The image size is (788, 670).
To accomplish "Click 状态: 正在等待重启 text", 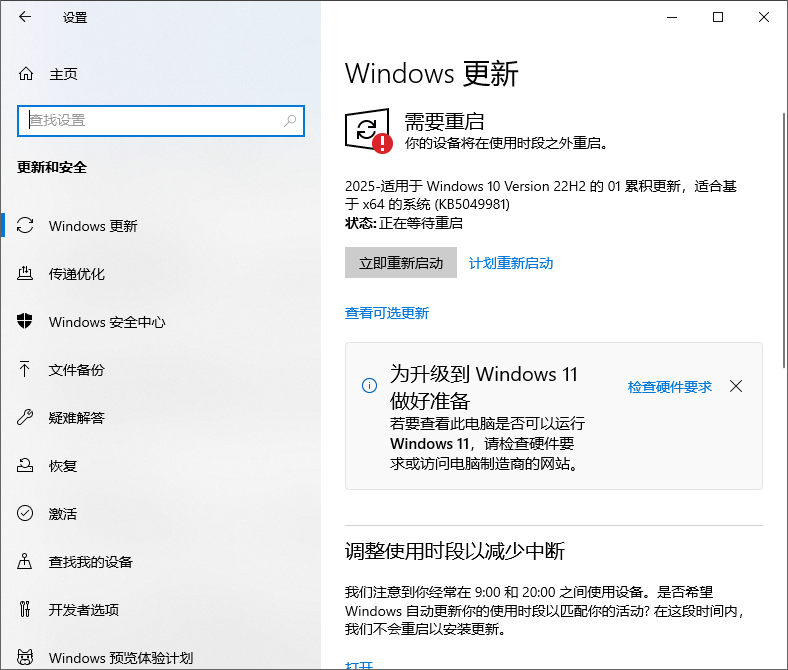I will point(404,223).
